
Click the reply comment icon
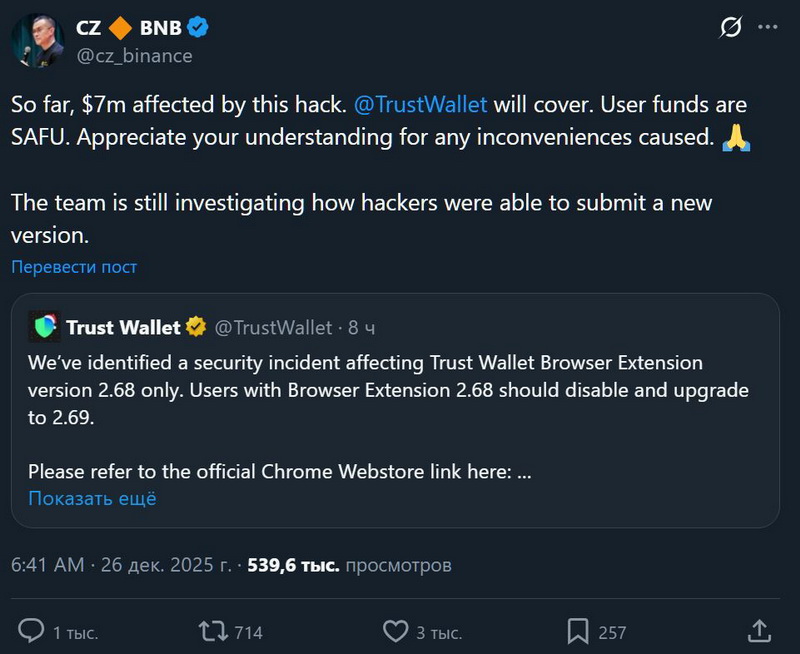pos(32,631)
